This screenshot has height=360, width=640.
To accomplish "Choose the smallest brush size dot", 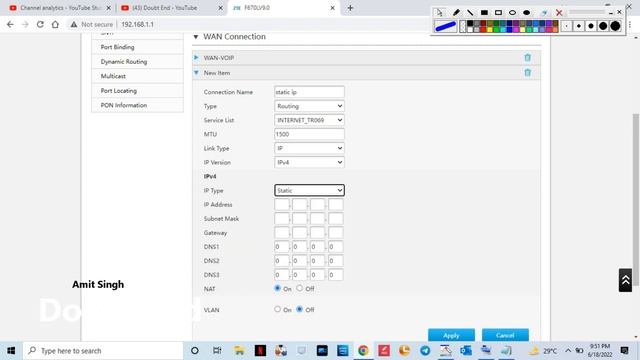I will coord(567,26).
